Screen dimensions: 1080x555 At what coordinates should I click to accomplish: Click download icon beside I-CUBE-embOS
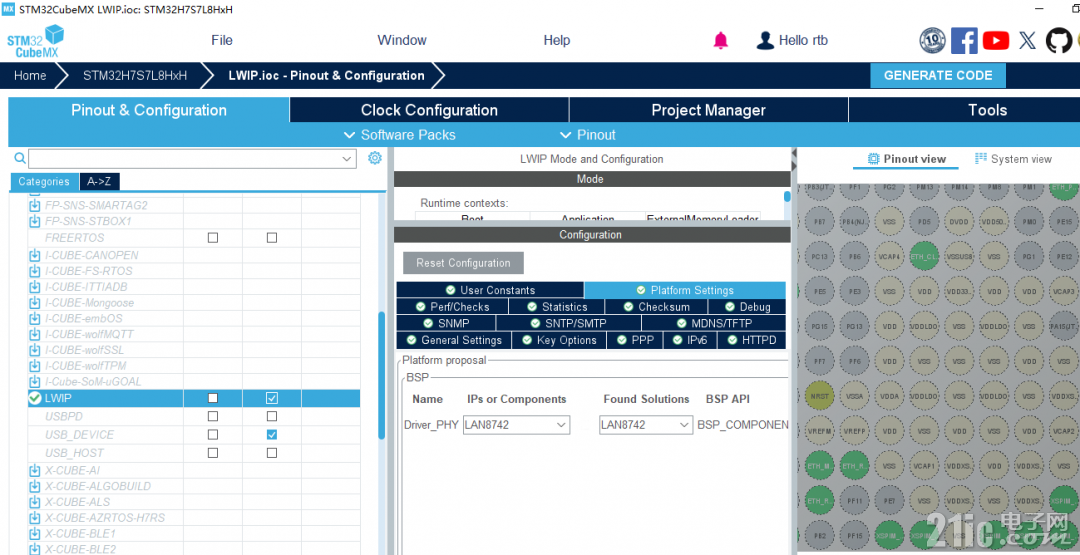coord(34,318)
